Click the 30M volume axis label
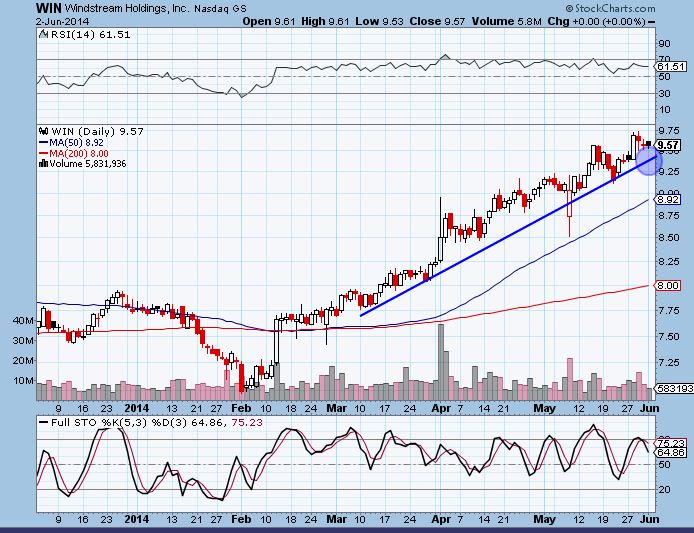This screenshot has width=694, height=533. (x=23, y=340)
